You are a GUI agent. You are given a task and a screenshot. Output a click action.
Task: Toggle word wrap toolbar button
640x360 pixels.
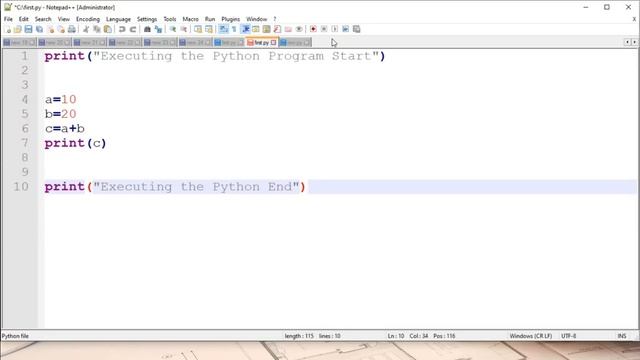pyautogui.click(x=223, y=29)
